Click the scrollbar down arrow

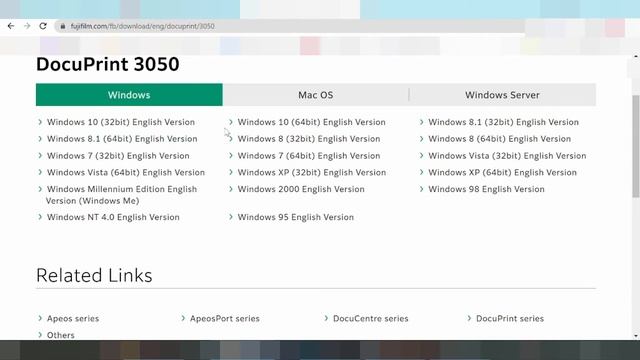point(636,336)
